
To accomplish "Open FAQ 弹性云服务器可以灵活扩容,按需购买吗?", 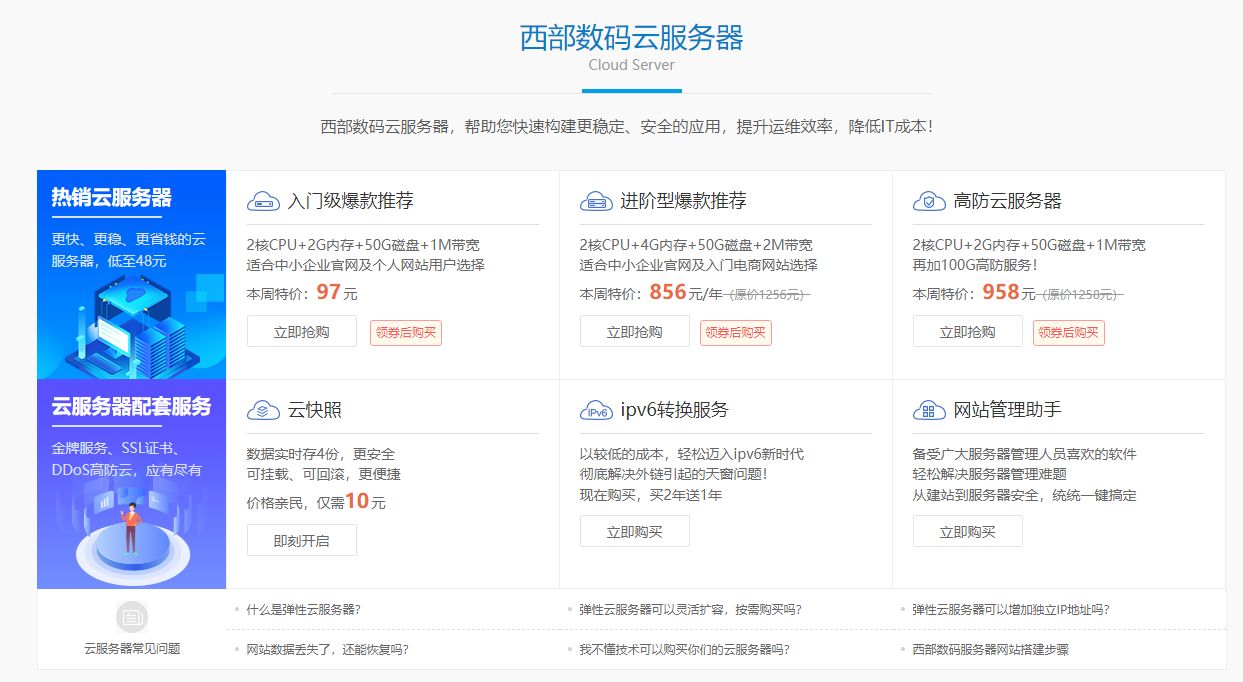I will 691,609.
